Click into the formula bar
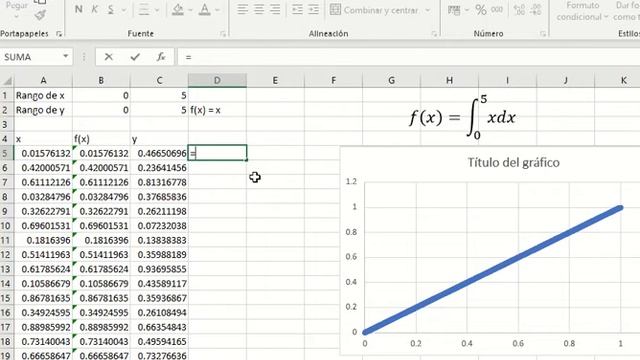Viewport: 640px width, 360px height. [408, 57]
